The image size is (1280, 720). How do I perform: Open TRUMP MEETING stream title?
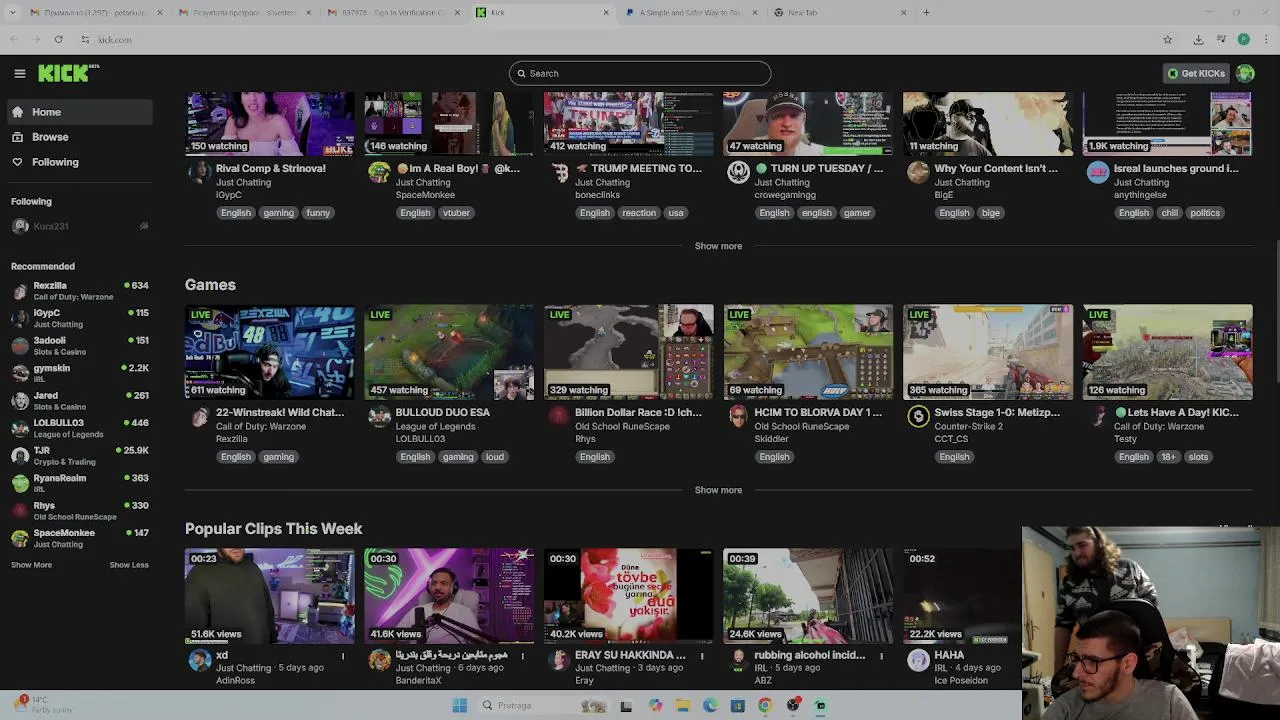[638, 169]
